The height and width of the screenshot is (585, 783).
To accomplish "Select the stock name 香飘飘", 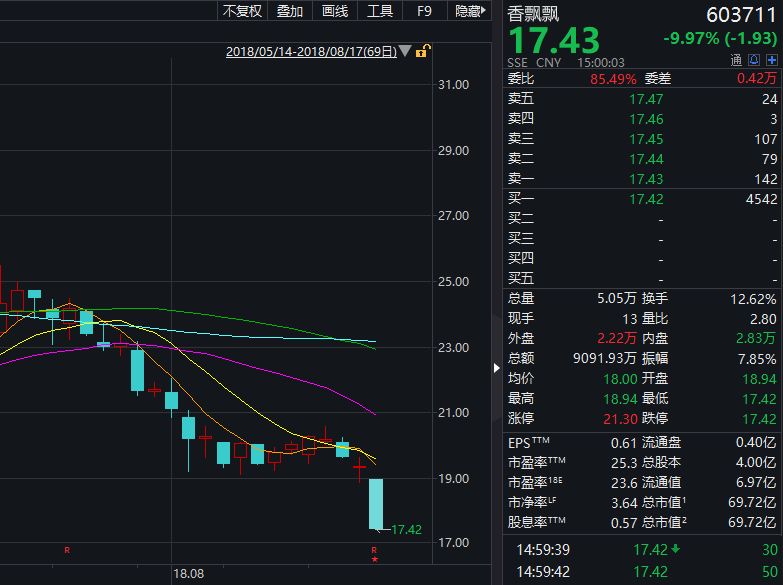I will tap(533, 14).
